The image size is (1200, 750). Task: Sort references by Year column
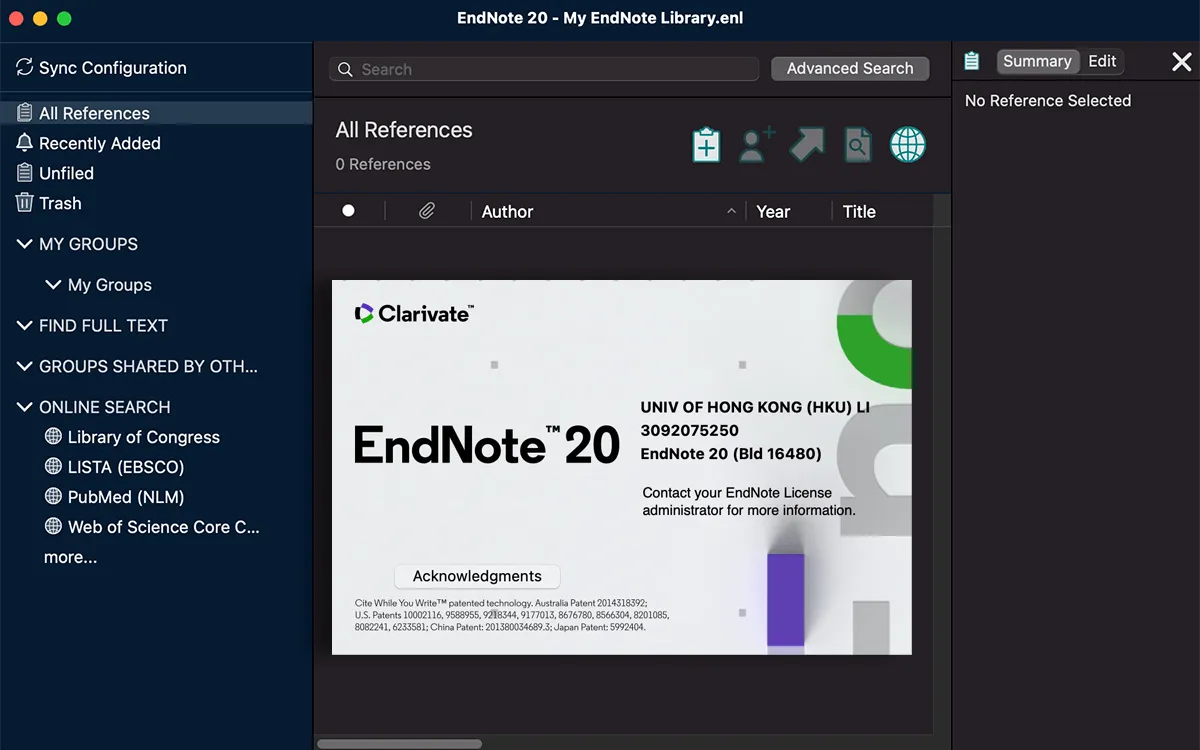pos(773,211)
